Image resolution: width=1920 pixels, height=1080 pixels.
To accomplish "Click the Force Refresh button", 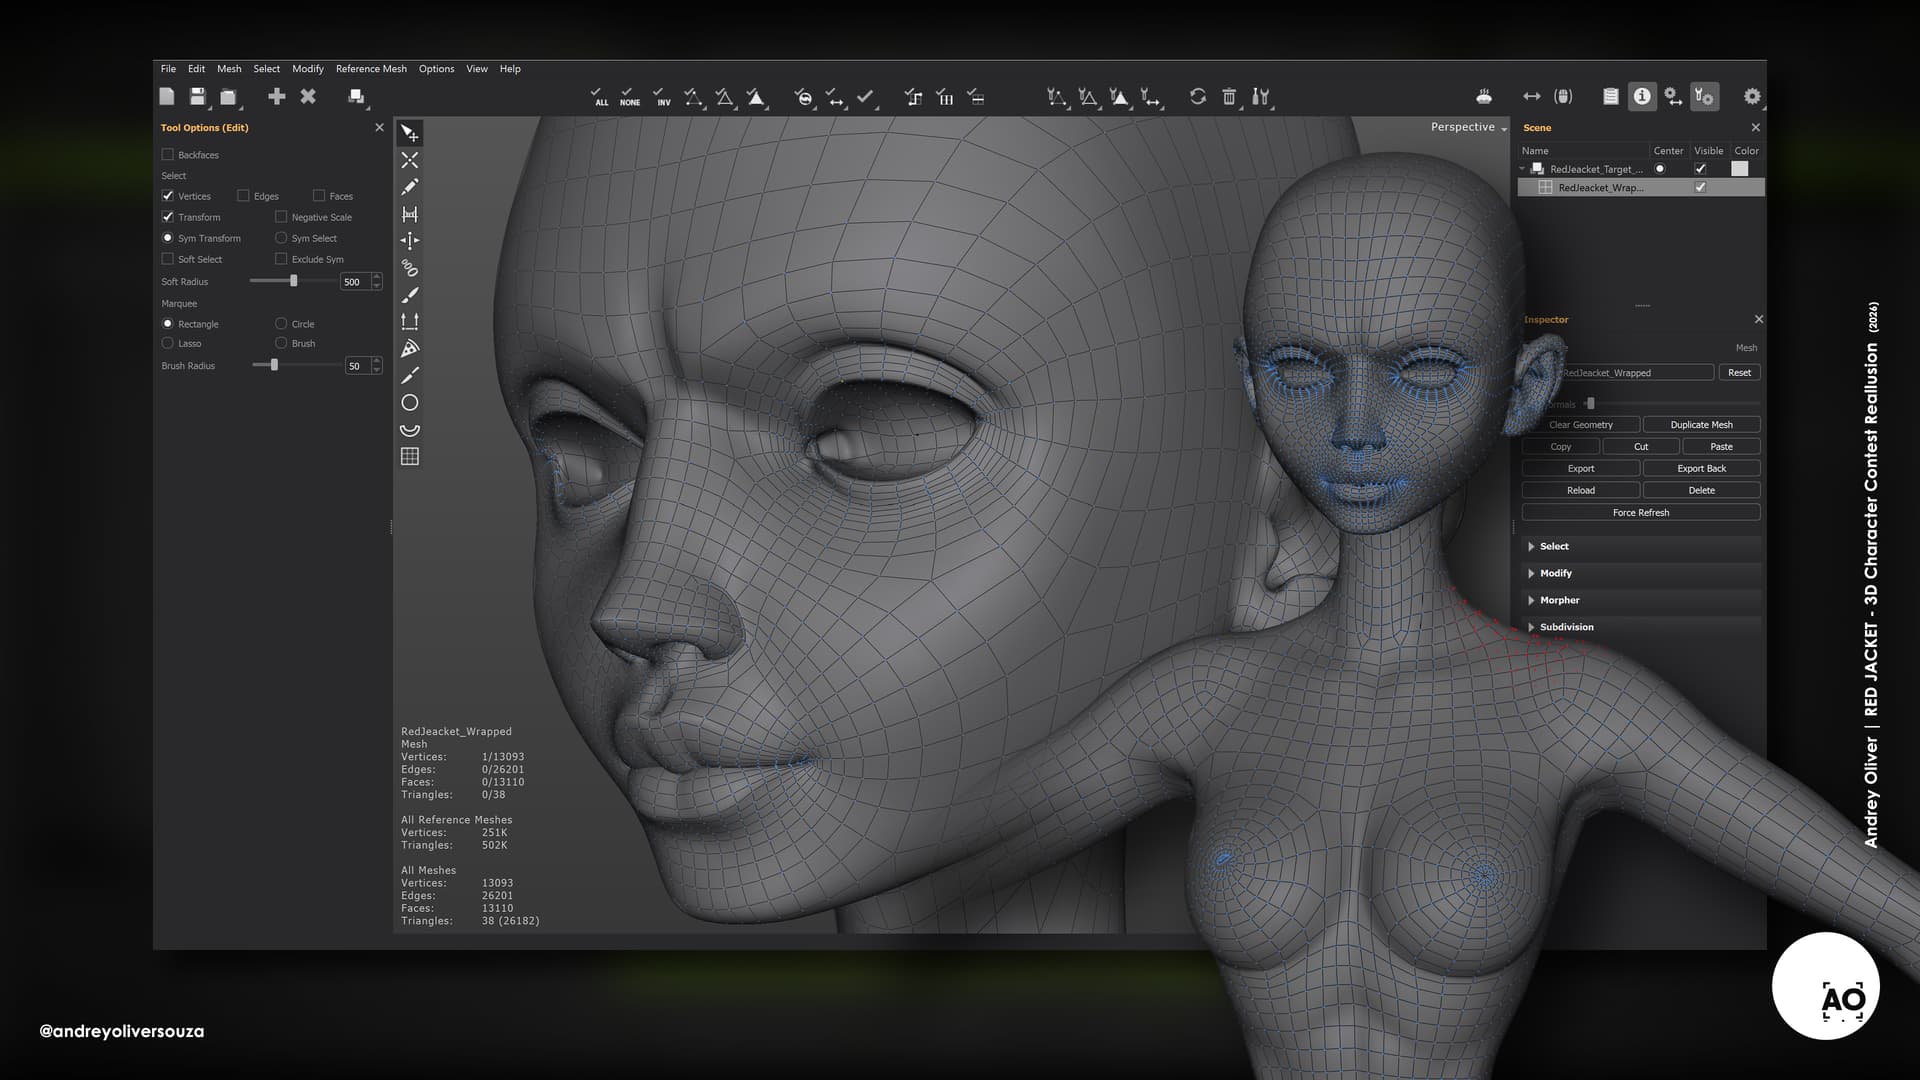I will [x=1641, y=512].
